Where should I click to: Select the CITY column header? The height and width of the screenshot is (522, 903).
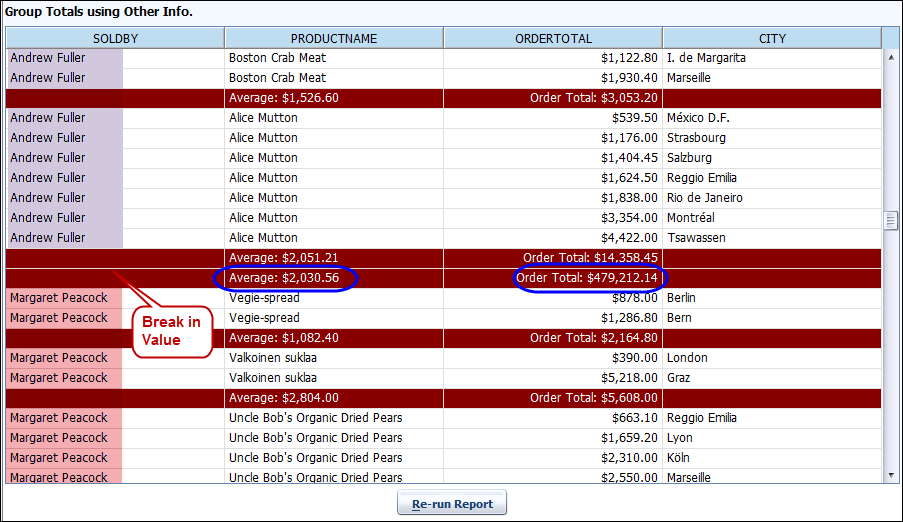pyautogui.click(x=772, y=38)
